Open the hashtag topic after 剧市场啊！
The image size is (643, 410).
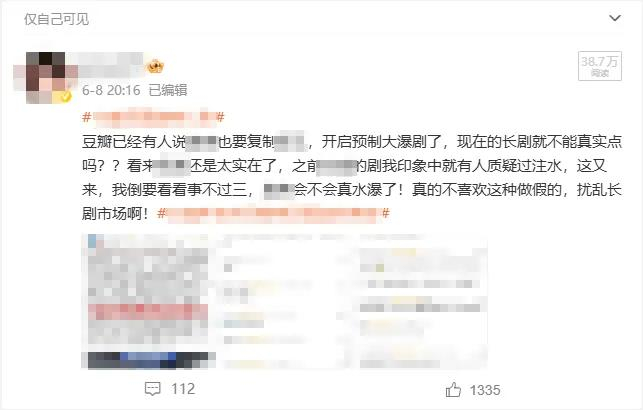pyautogui.click(x=274, y=213)
